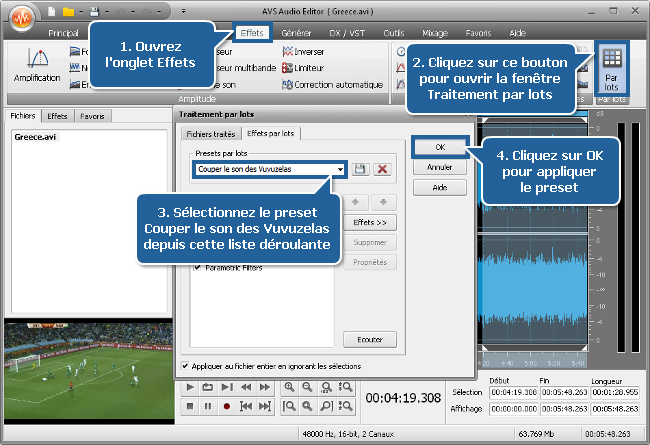Switch to Effets par lots tab
Viewport: 650px width, 445px height.
[x=270, y=133]
